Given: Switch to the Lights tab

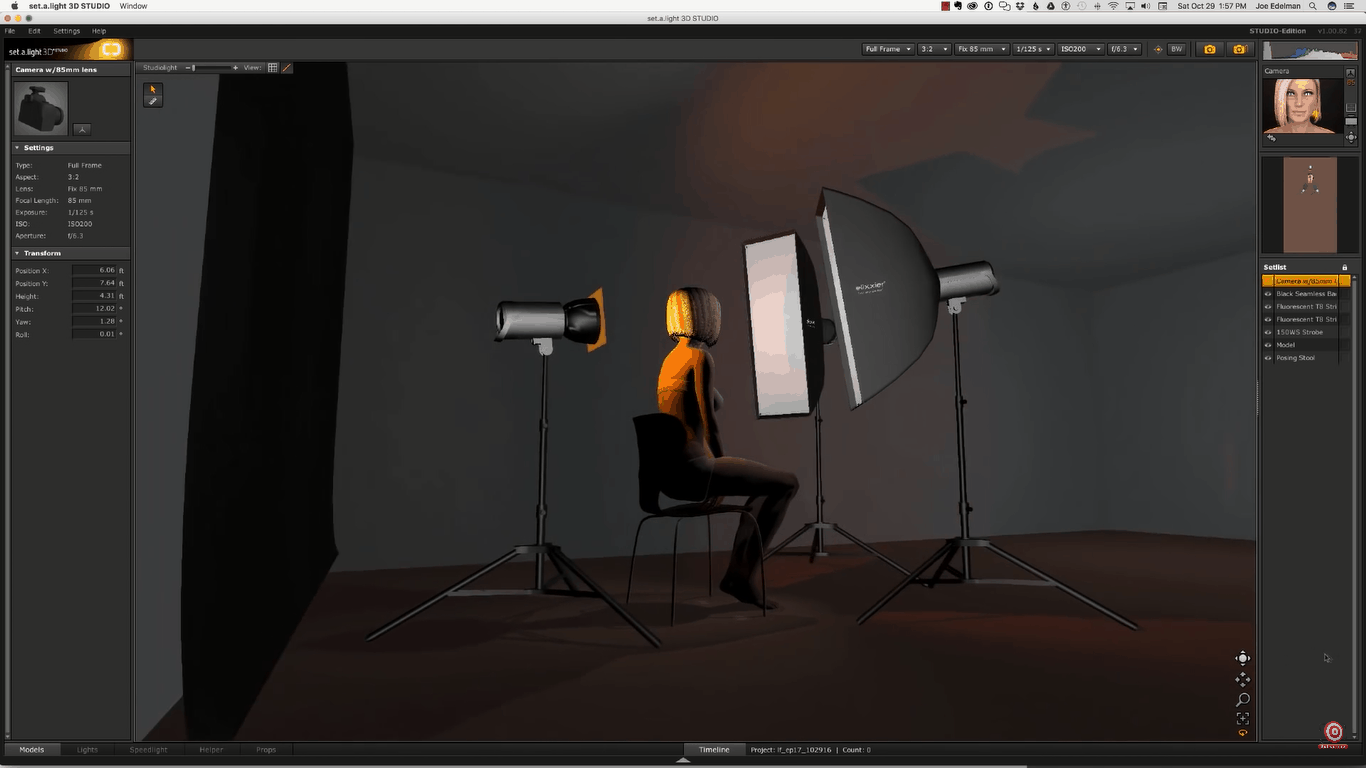Looking at the screenshot, I should click(88, 749).
